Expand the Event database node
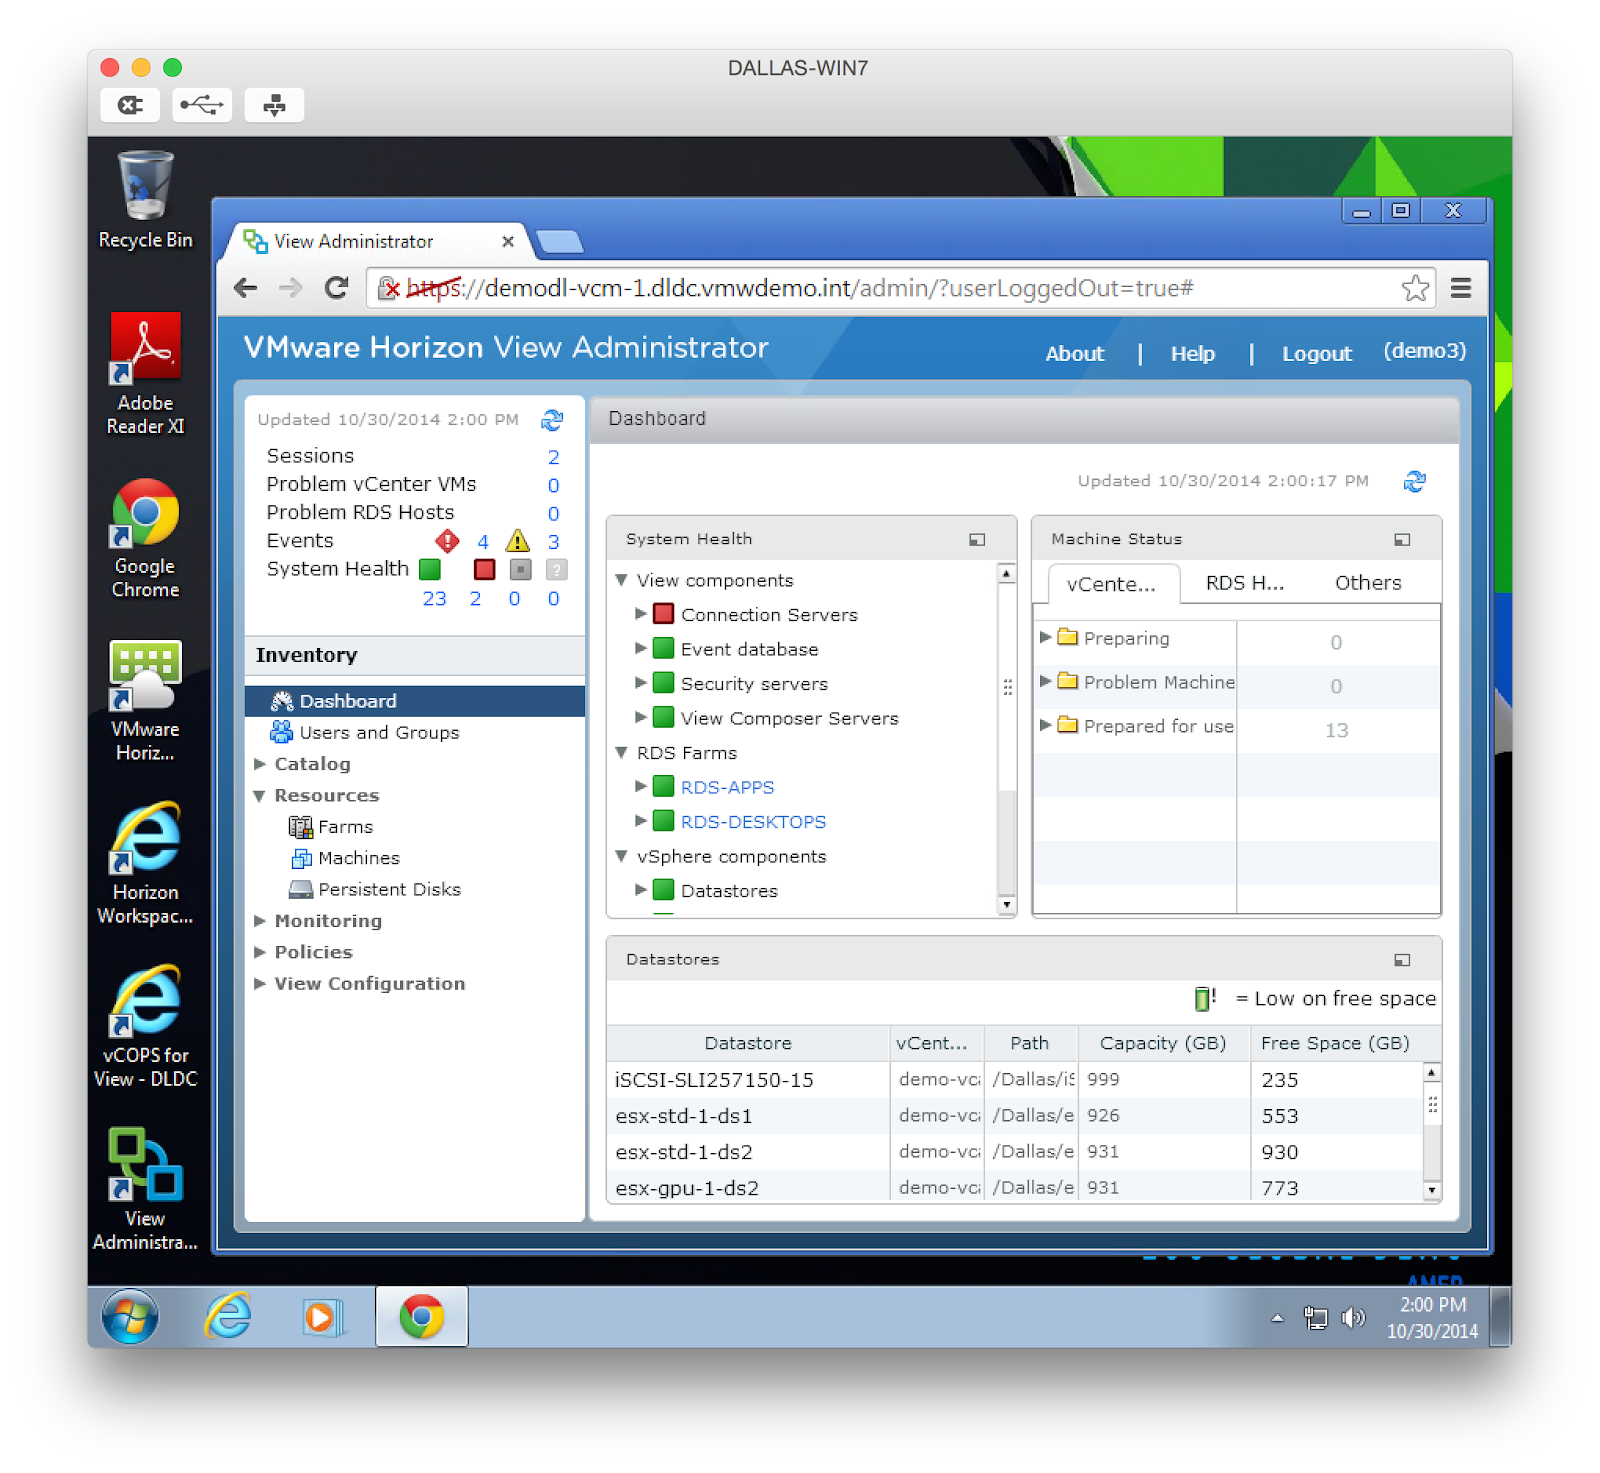The image size is (1600, 1473). tap(641, 649)
